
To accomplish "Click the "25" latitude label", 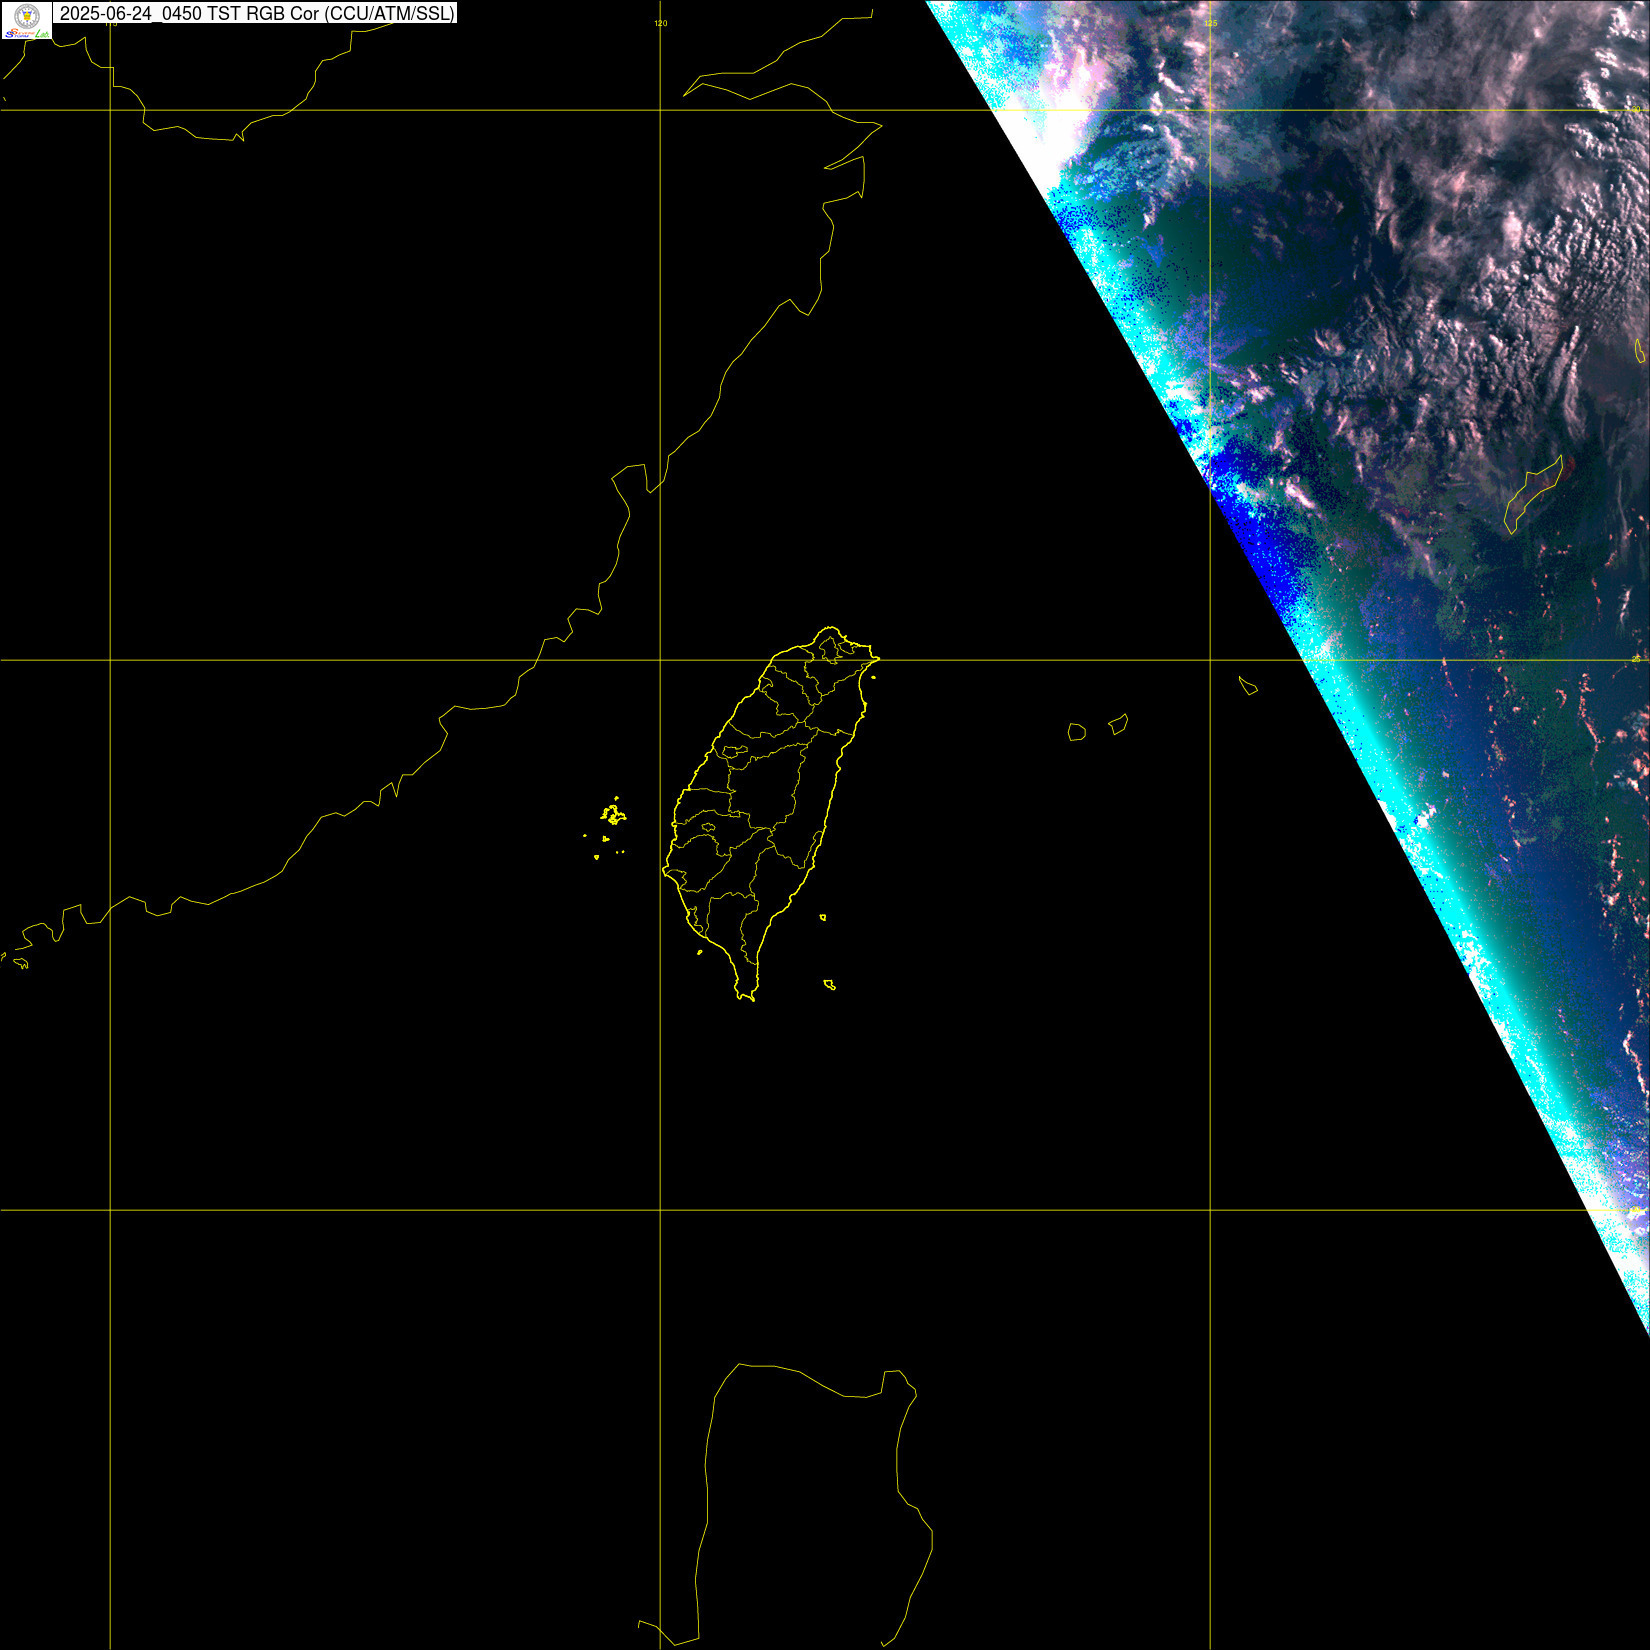I will (x=1636, y=658).
